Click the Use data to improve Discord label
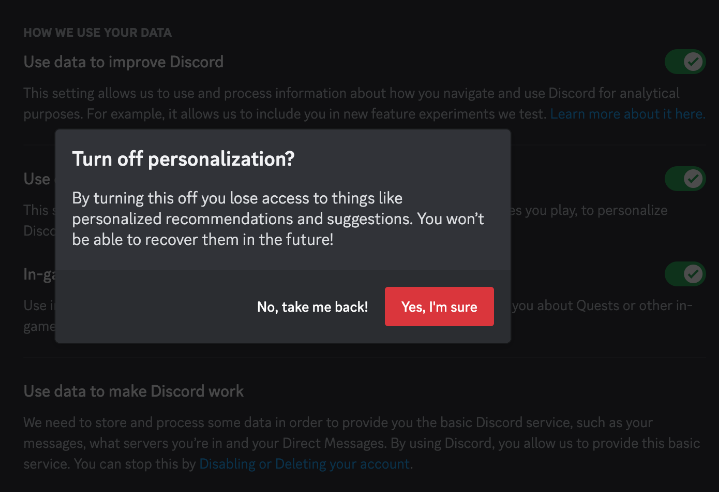The height and width of the screenshot is (493, 719). pyautogui.click(x=123, y=61)
